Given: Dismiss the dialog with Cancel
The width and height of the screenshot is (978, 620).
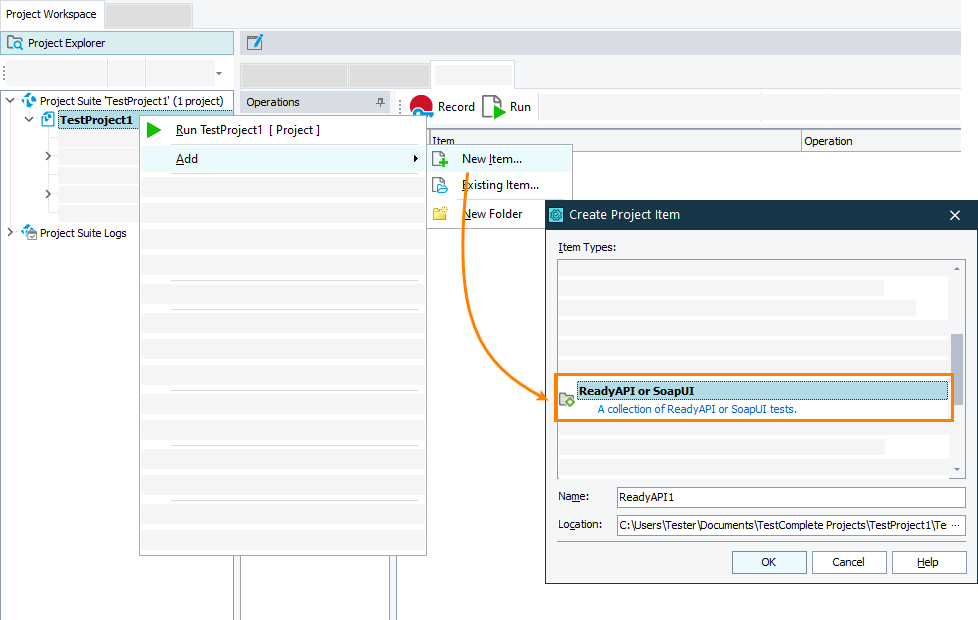Looking at the screenshot, I should tap(848, 561).
